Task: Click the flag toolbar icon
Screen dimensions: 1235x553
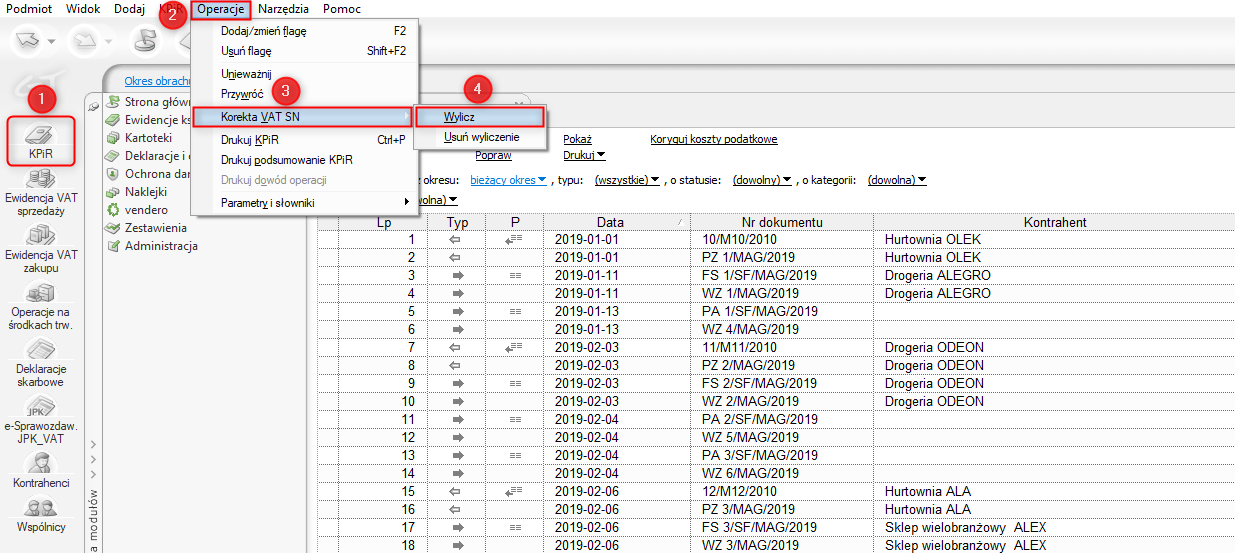Action: (x=145, y=41)
